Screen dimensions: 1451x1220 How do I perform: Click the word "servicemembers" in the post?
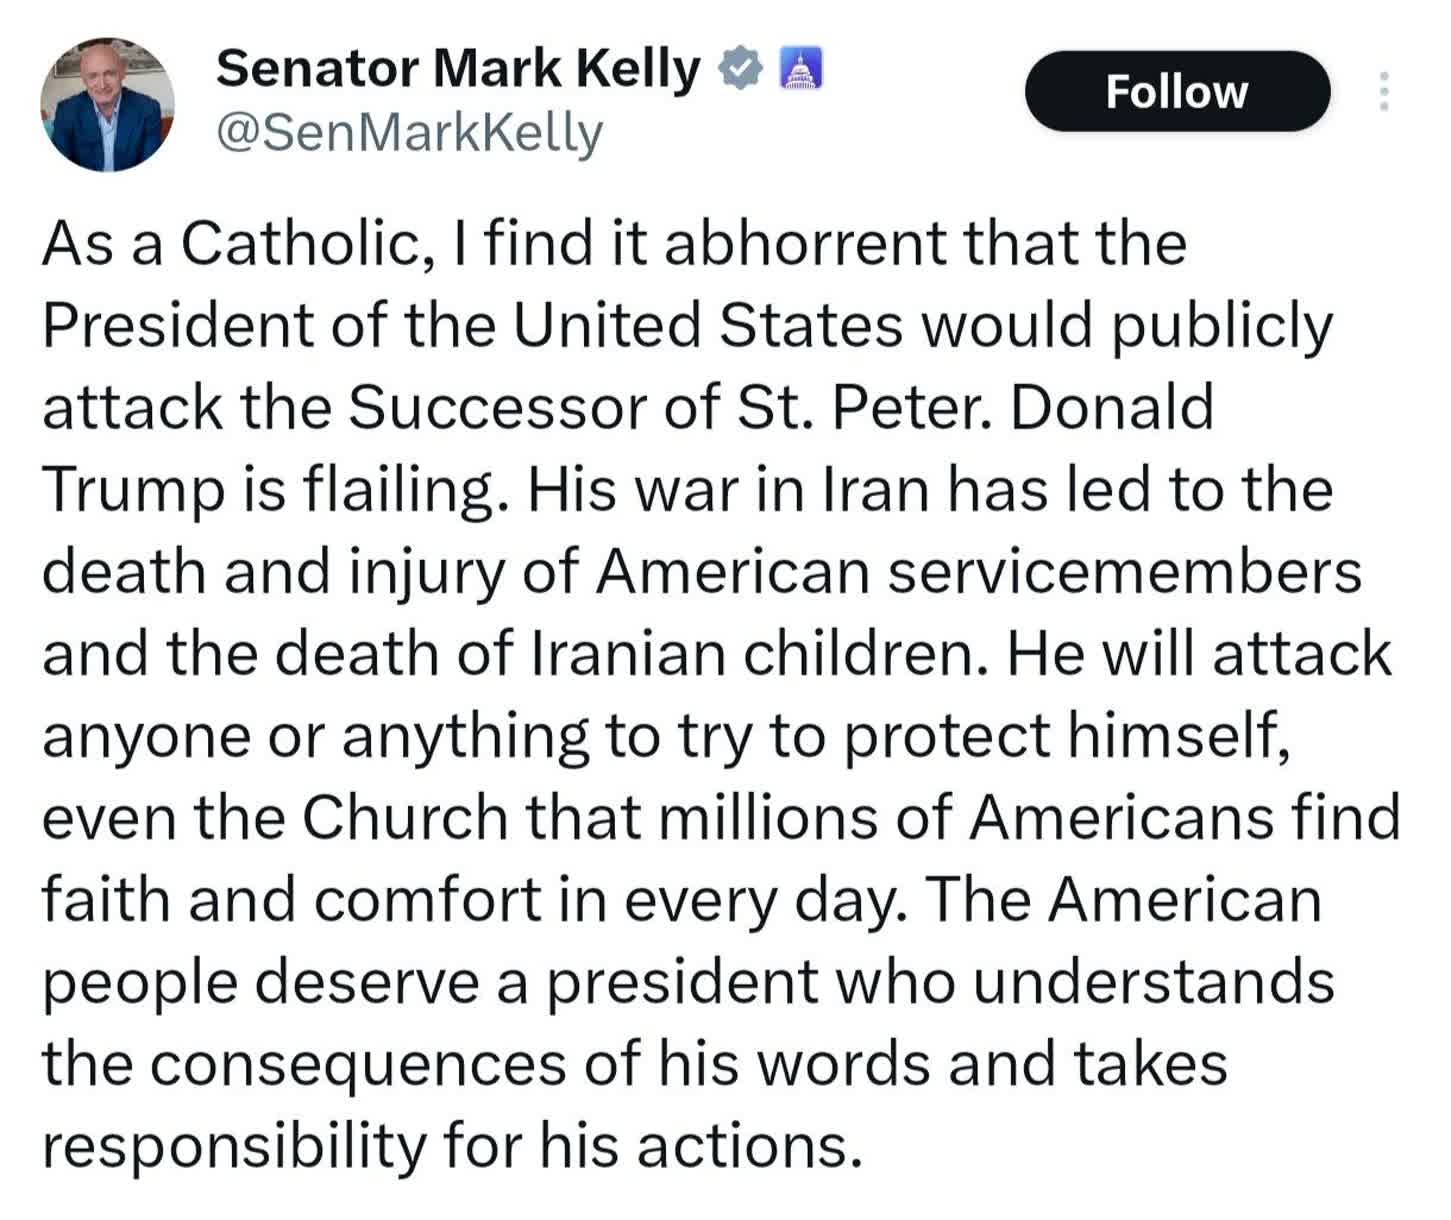[1124, 572]
